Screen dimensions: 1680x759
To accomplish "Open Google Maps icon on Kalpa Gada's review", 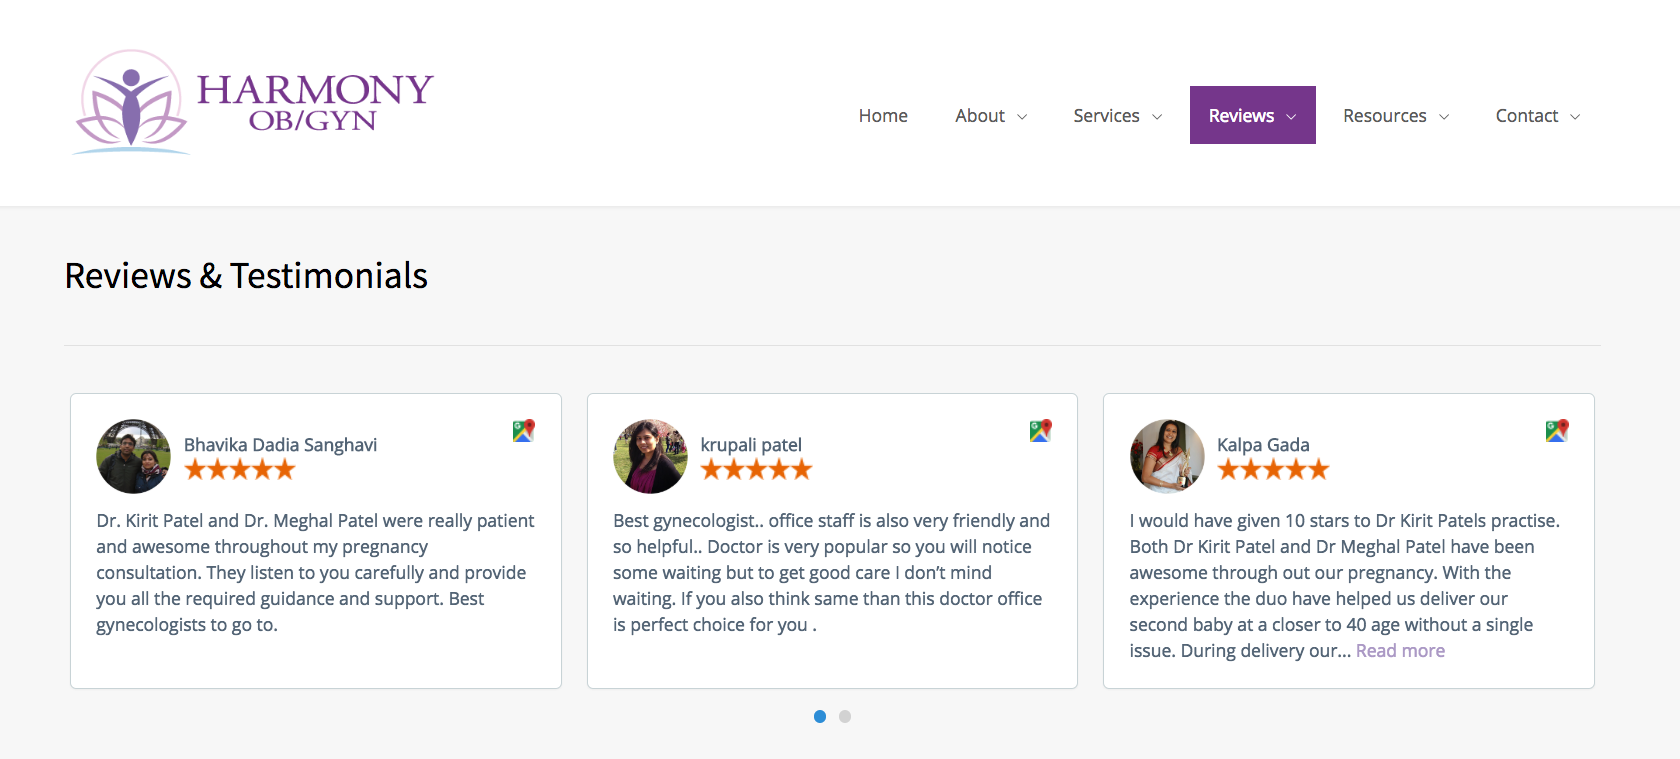I will point(1557,431).
